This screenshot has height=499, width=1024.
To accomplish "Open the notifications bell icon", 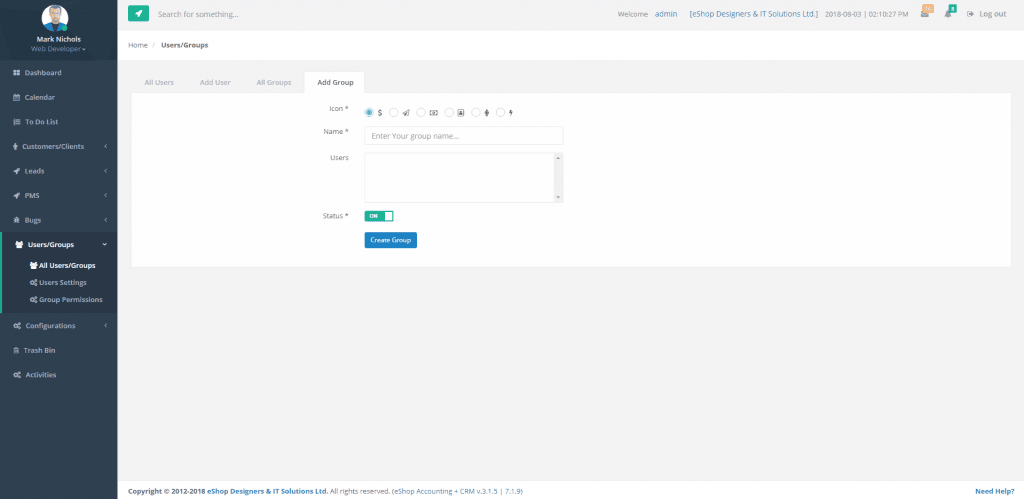I will [948, 14].
